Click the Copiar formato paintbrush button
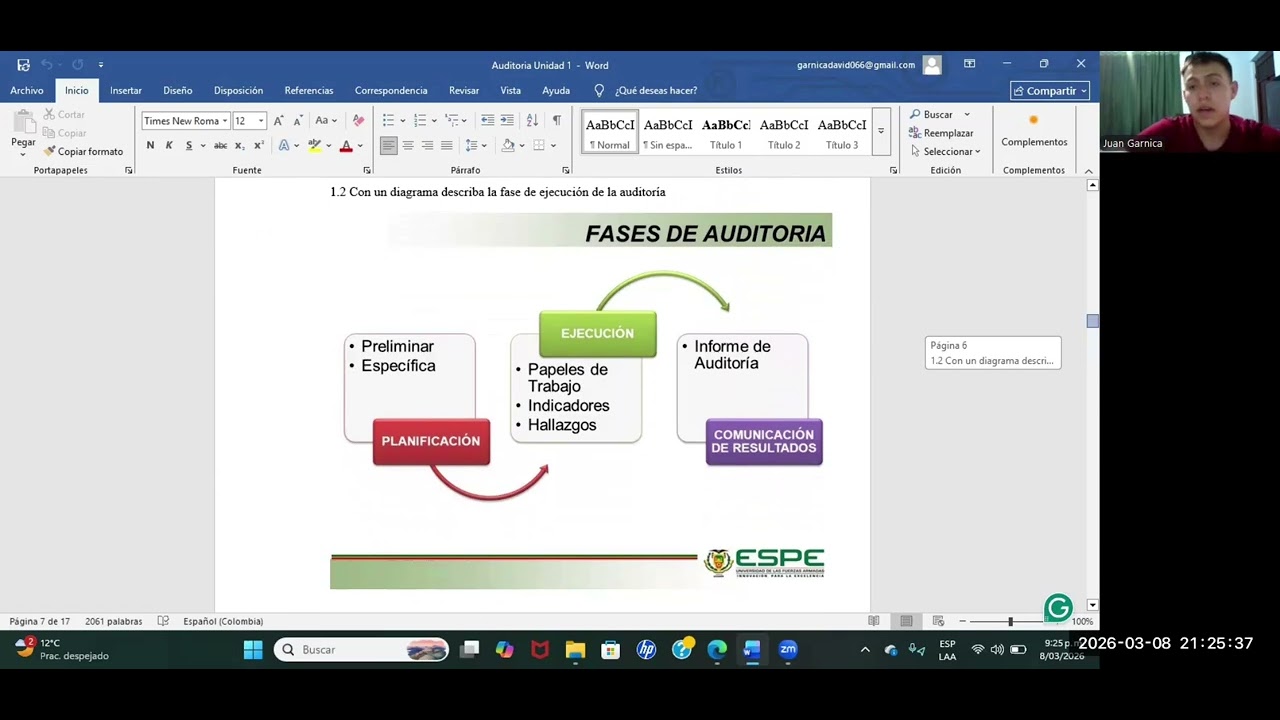Image resolution: width=1280 pixels, height=720 pixels. (x=83, y=151)
